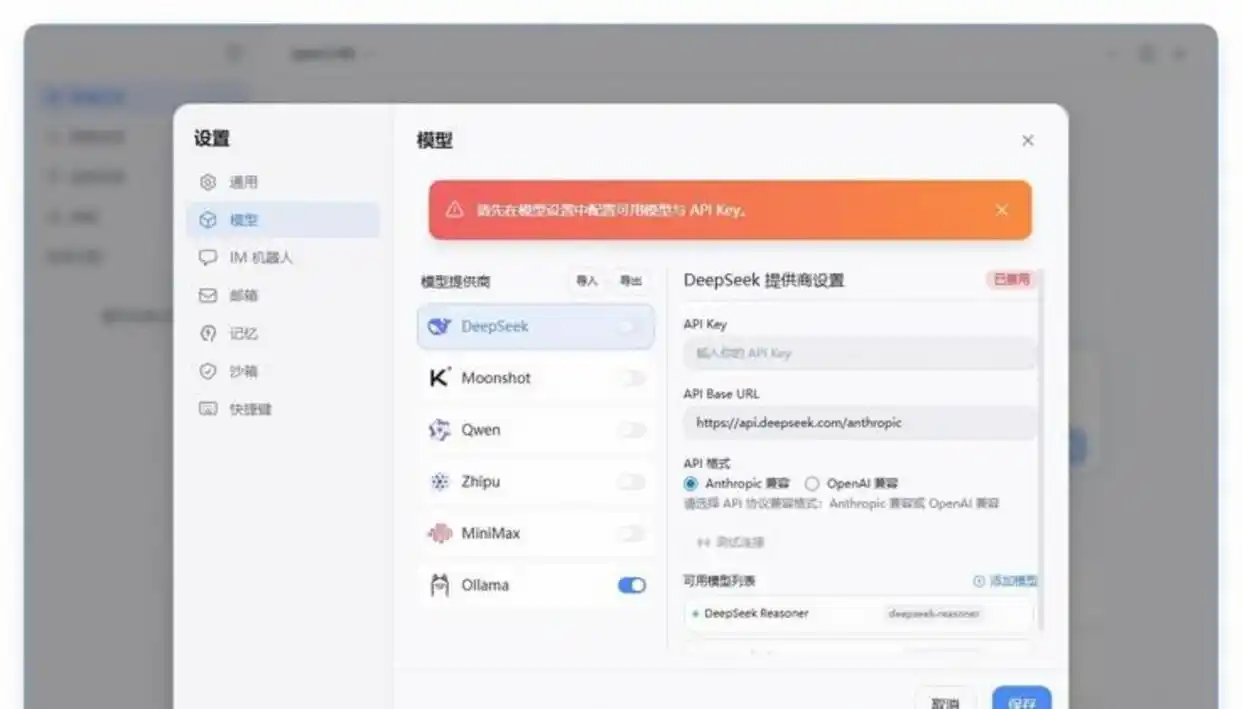Disable the Ollama toggle switch
The width and height of the screenshot is (1242, 709).
click(631, 585)
